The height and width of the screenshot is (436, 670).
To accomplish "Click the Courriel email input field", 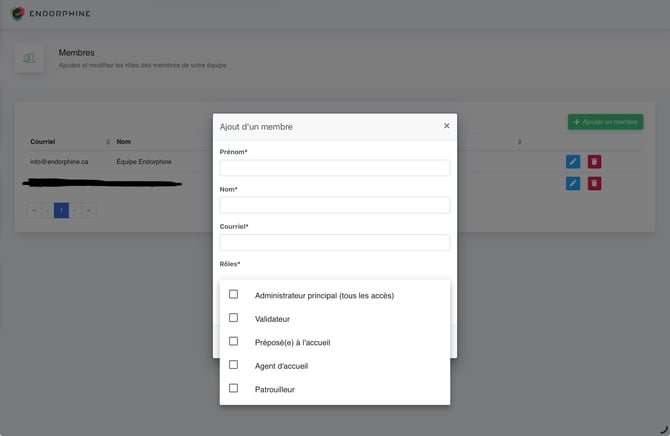I will [335, 242].
